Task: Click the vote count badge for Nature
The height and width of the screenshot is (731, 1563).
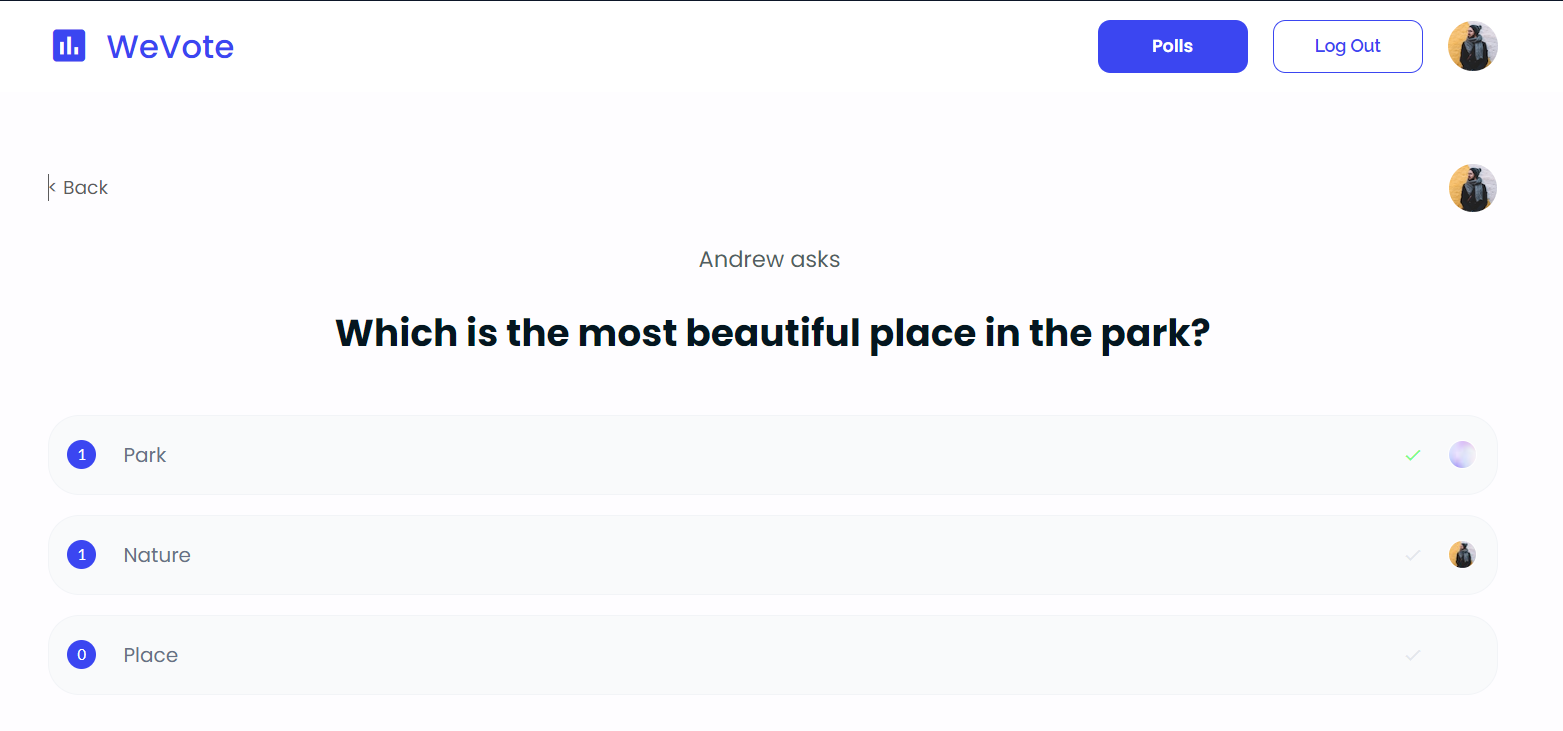Action: pos(81,555)
